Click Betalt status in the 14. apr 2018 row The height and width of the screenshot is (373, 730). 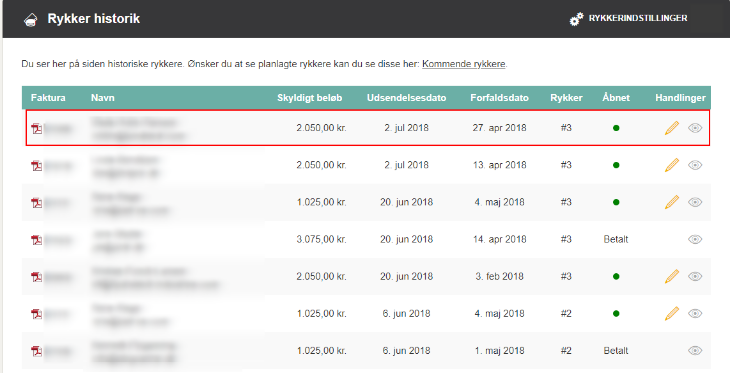point(616,239)
